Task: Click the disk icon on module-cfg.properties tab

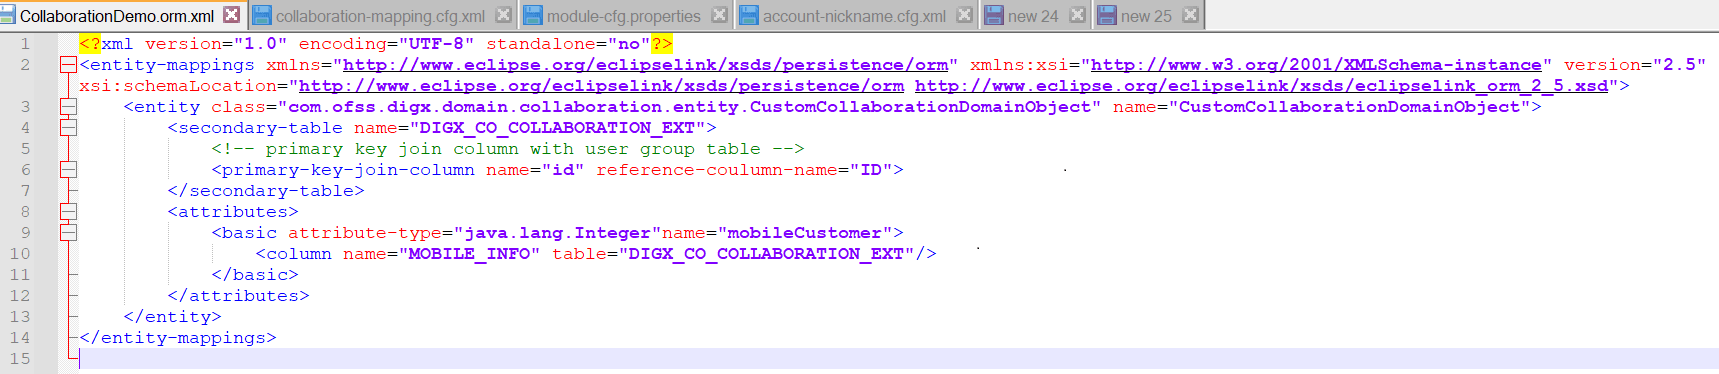Action: pyautogui.click(x=533, y=15)
